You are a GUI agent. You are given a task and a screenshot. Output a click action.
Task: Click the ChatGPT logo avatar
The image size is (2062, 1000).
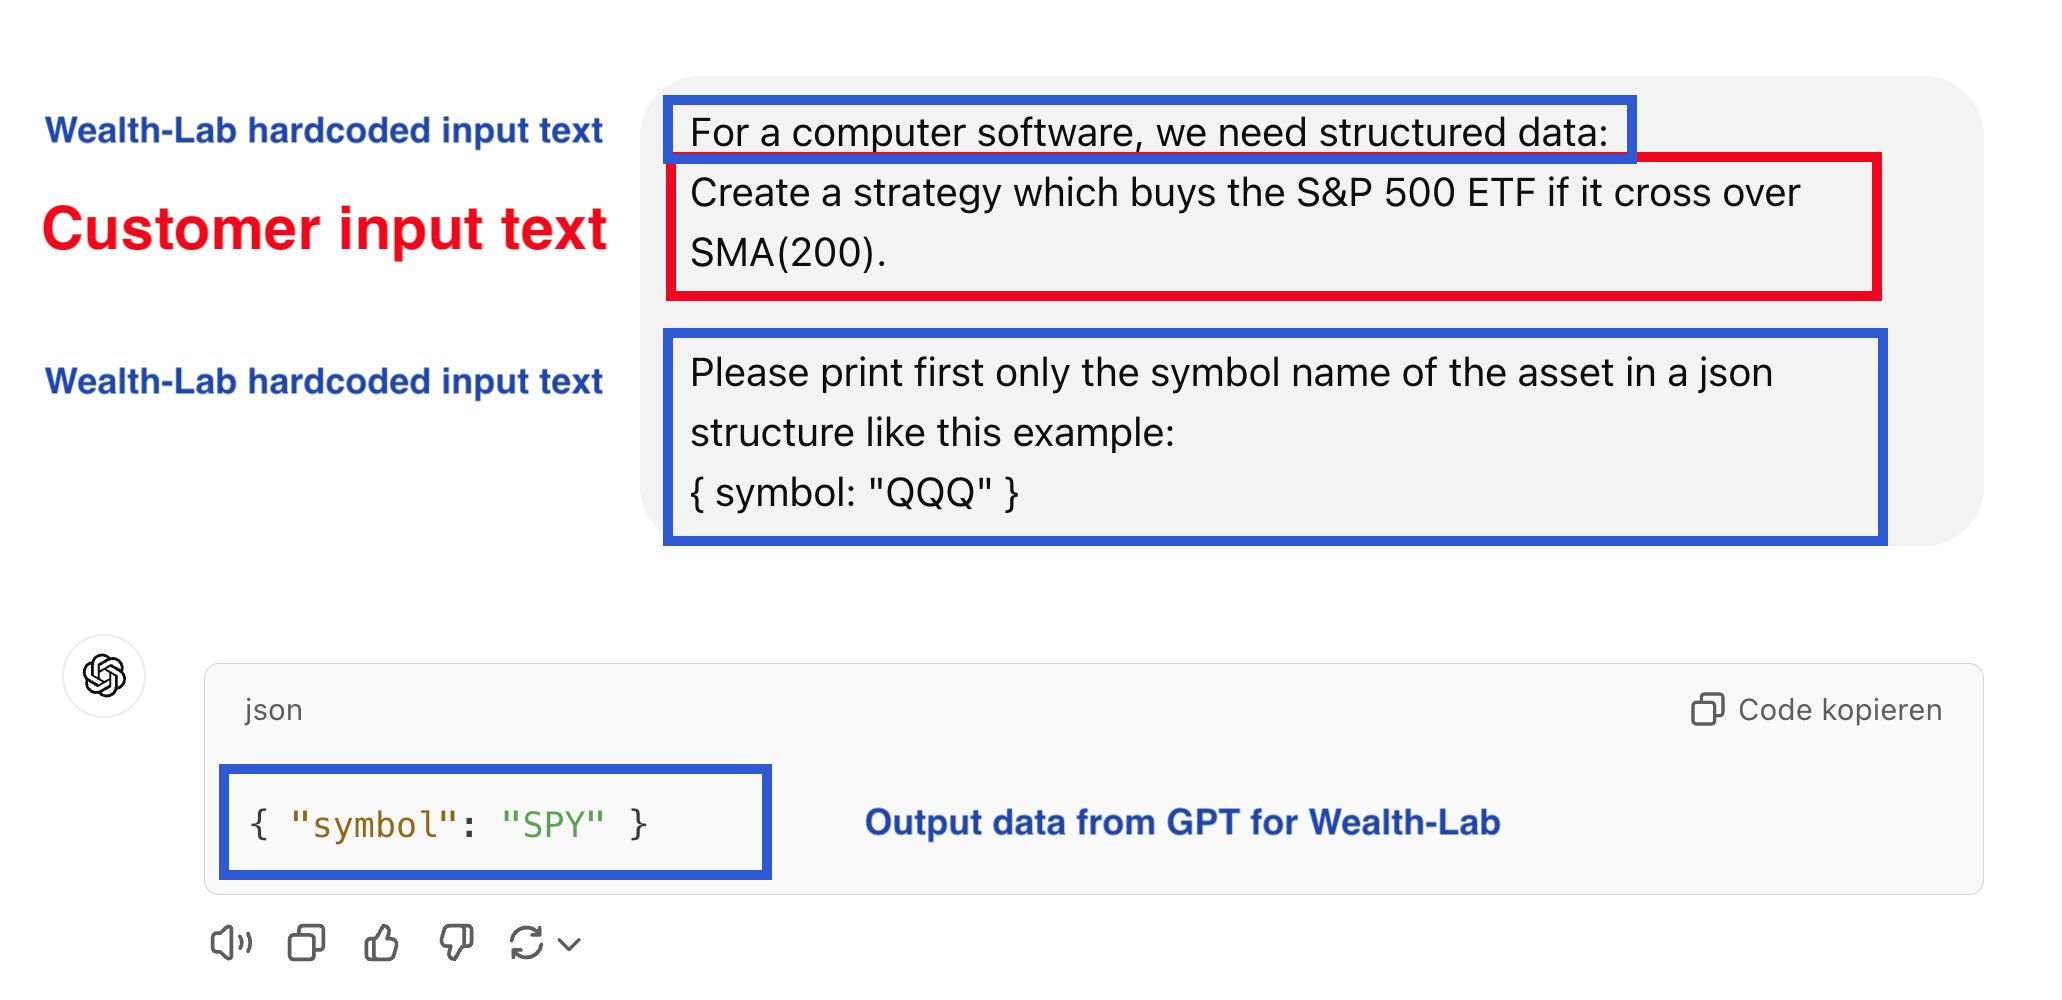click(104, 676)
